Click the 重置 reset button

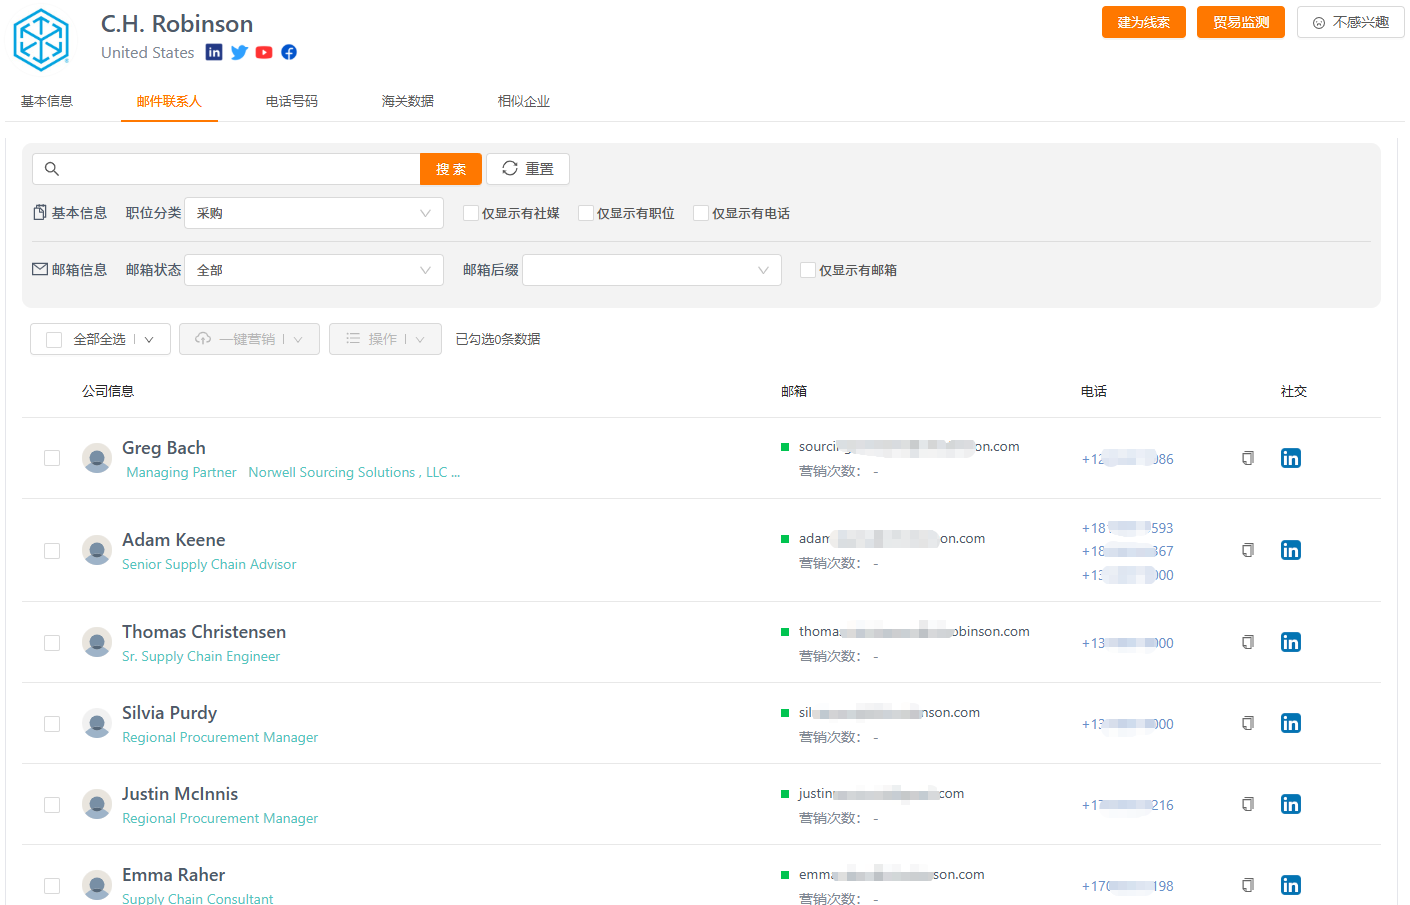[x=528, y=169]
